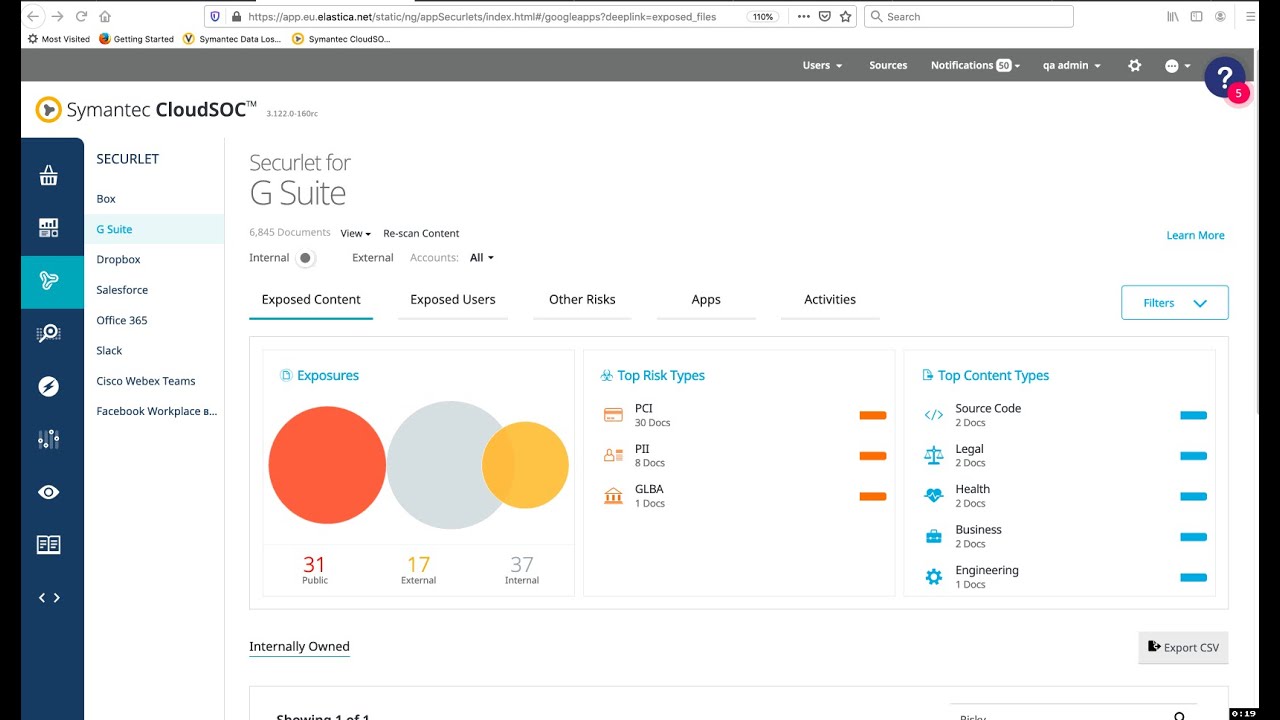1280x720 pixels.
Task: Click the settings gear in top bar
Action: pos(1134,65)
